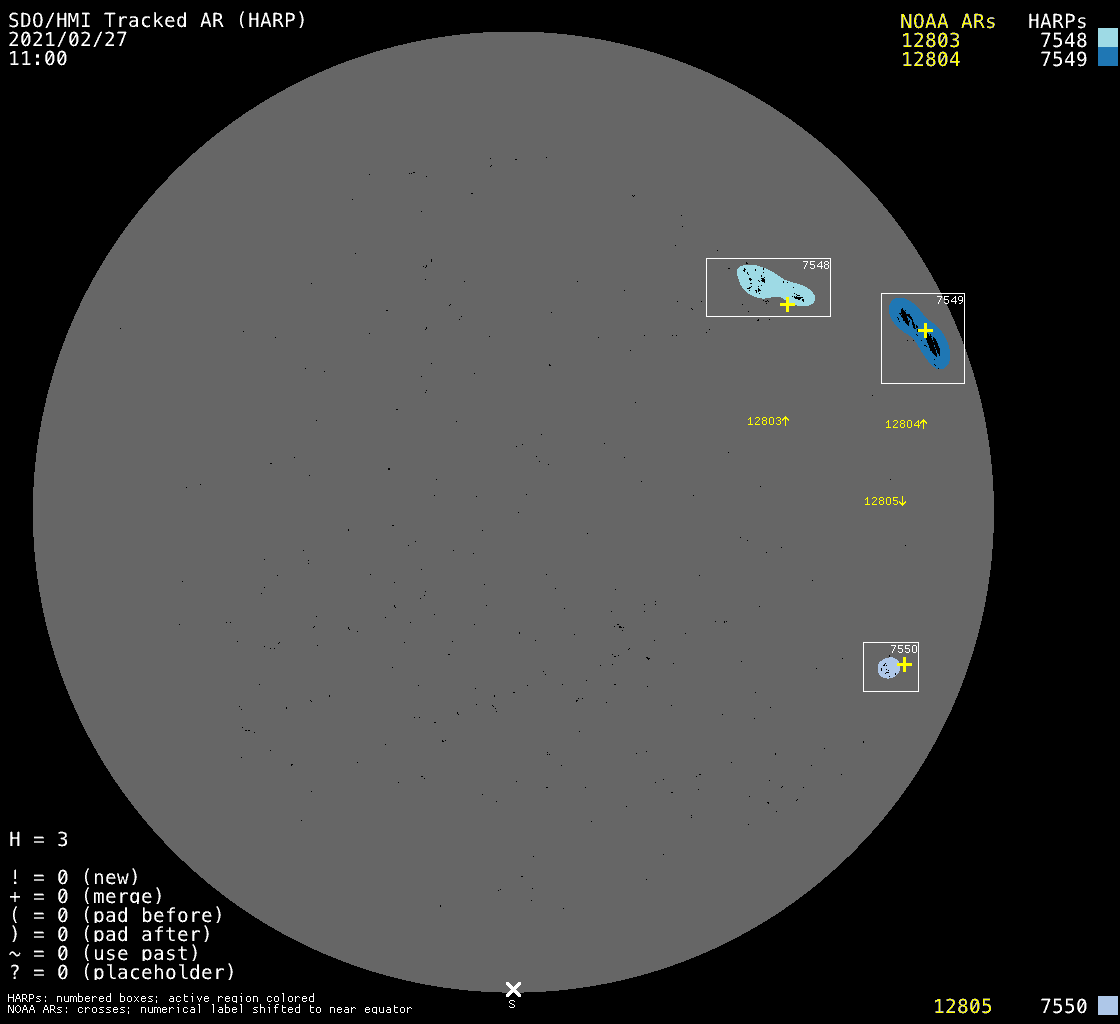Click the yellow cross inside HARP box 7548
This screenshot has width=1120, height=1024.
point(787,304)
